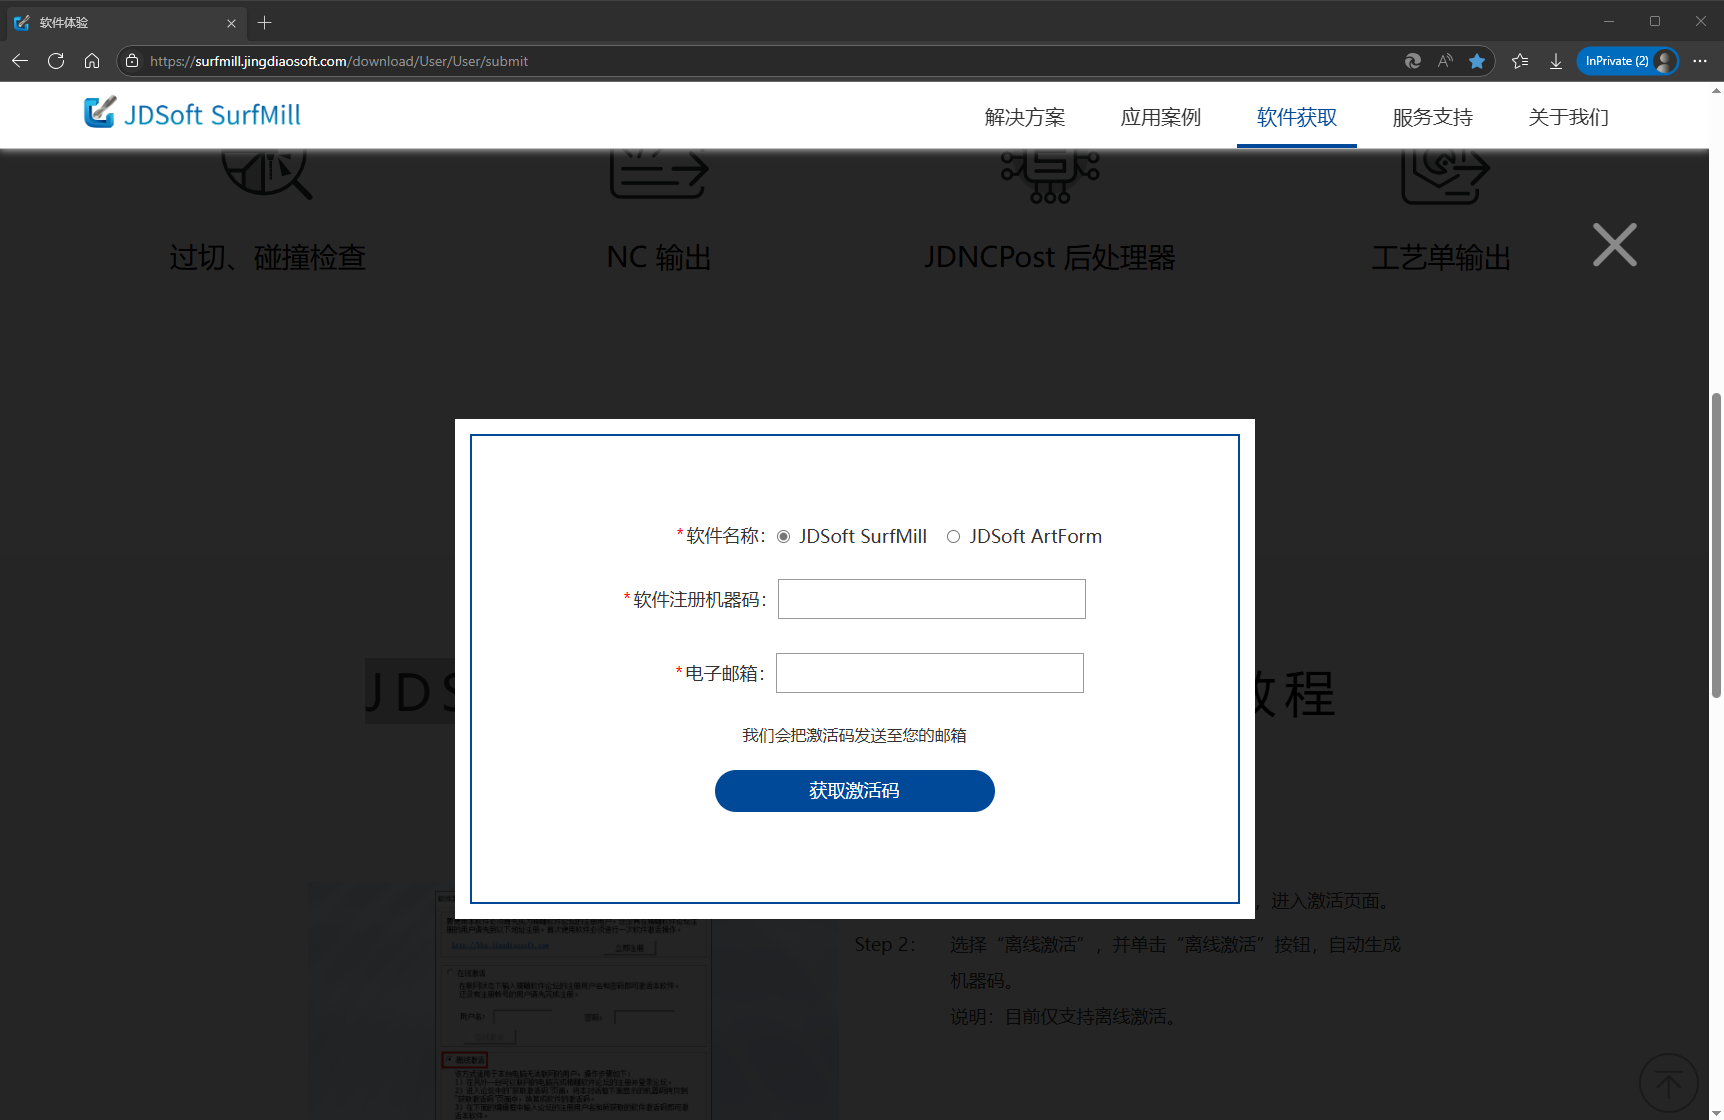
Task: Open the Downloads panel
Action: point(1556,61)
